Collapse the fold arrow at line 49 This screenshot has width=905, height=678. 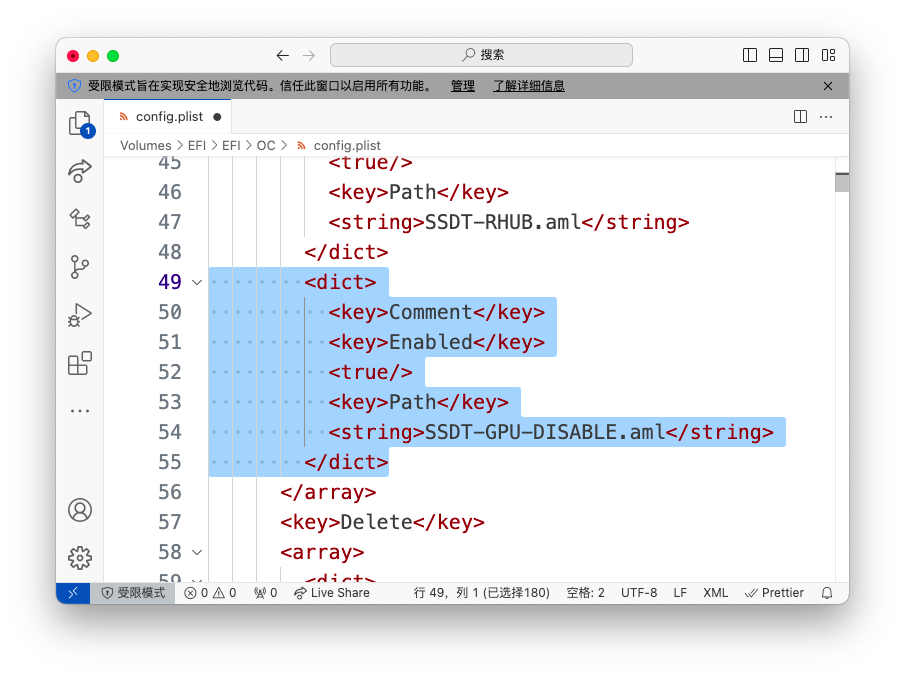[197, 282]
